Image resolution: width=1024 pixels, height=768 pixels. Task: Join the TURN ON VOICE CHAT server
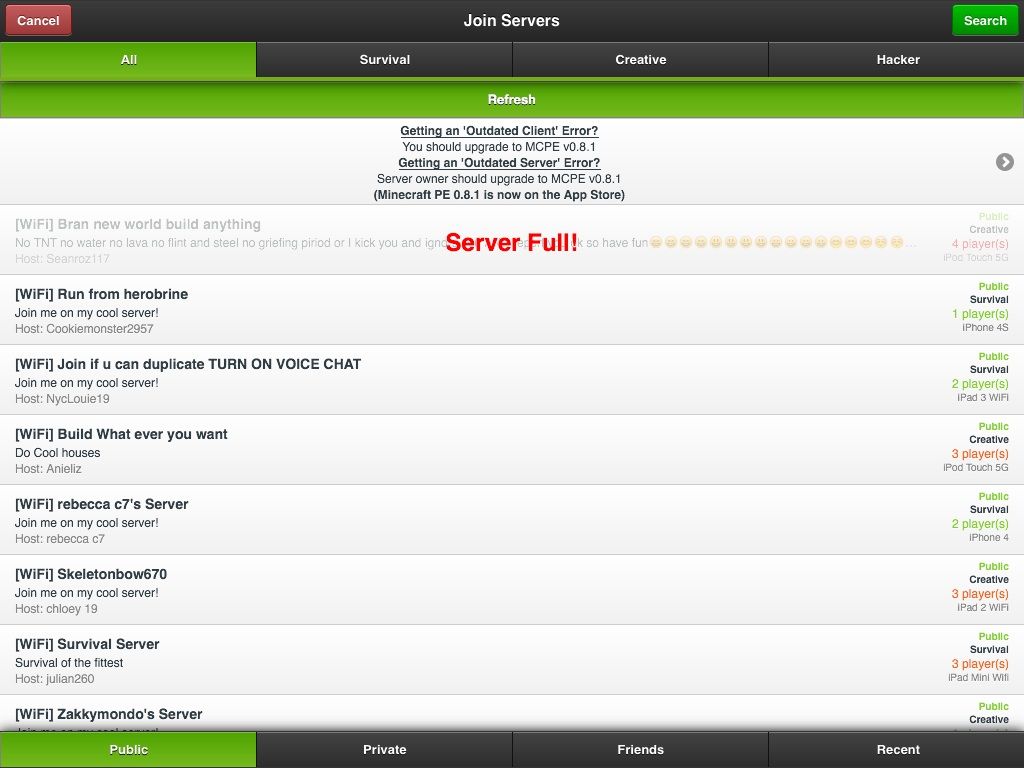[512, 379]
